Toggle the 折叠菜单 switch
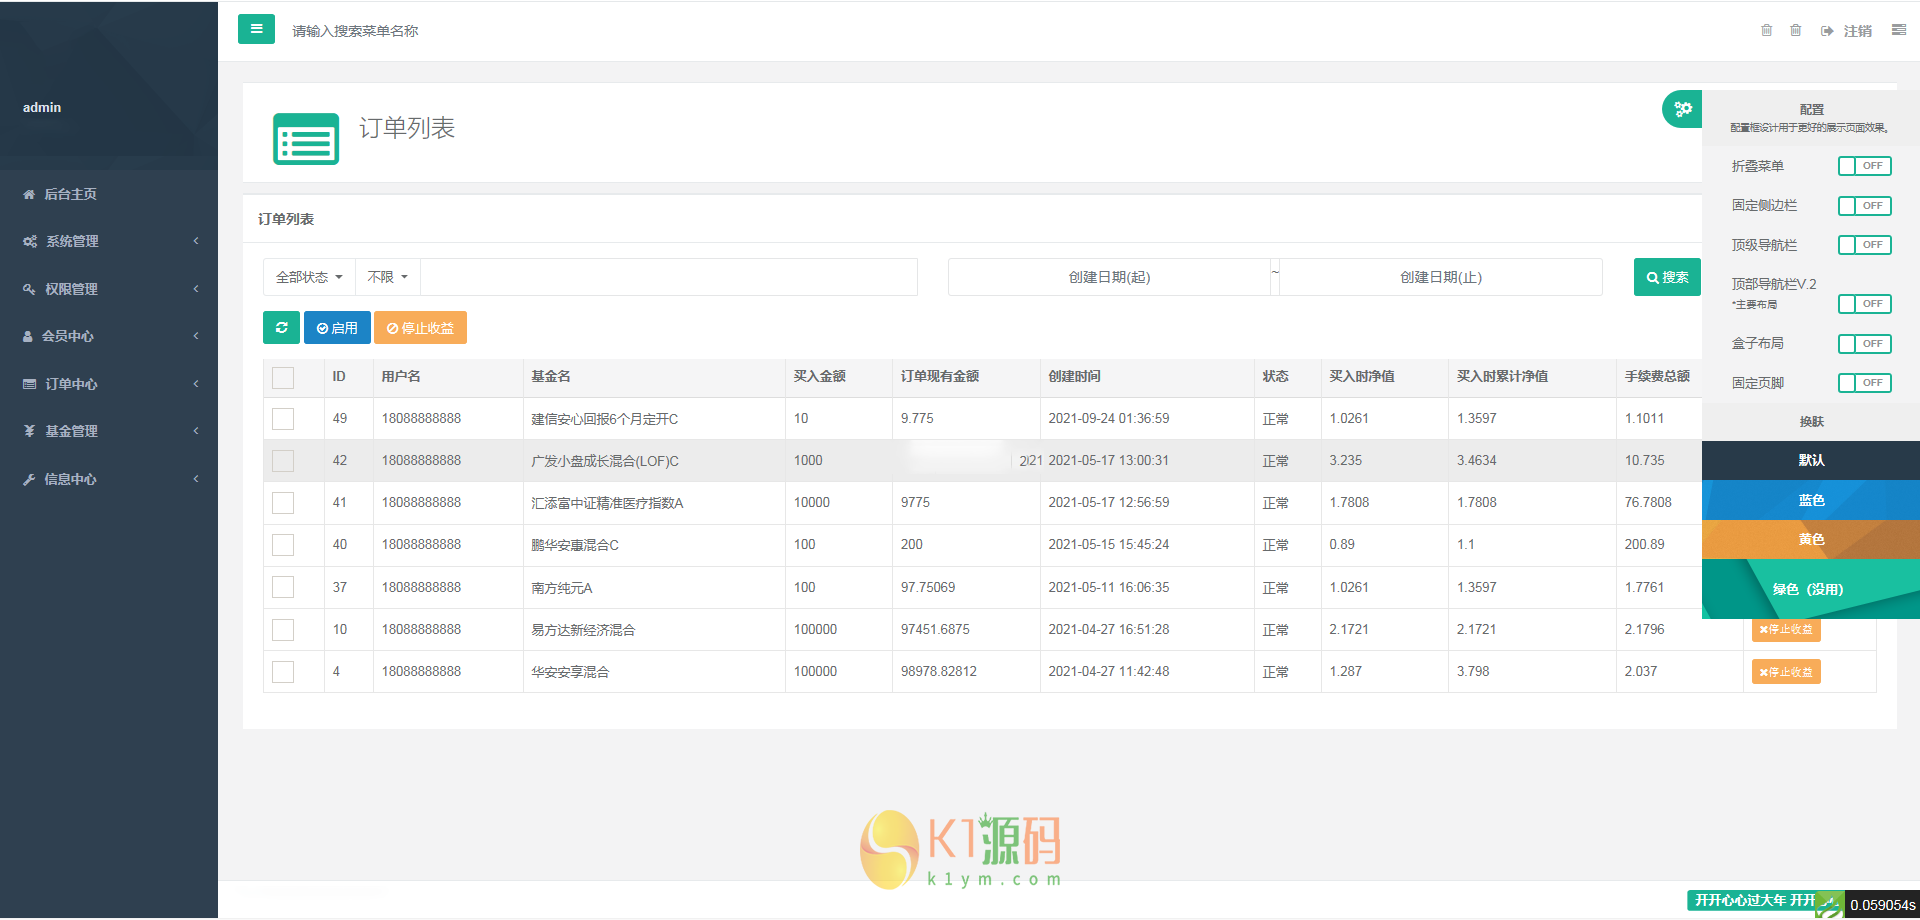The height and width of the screenshot is (920, 1920). (1864, 166)
